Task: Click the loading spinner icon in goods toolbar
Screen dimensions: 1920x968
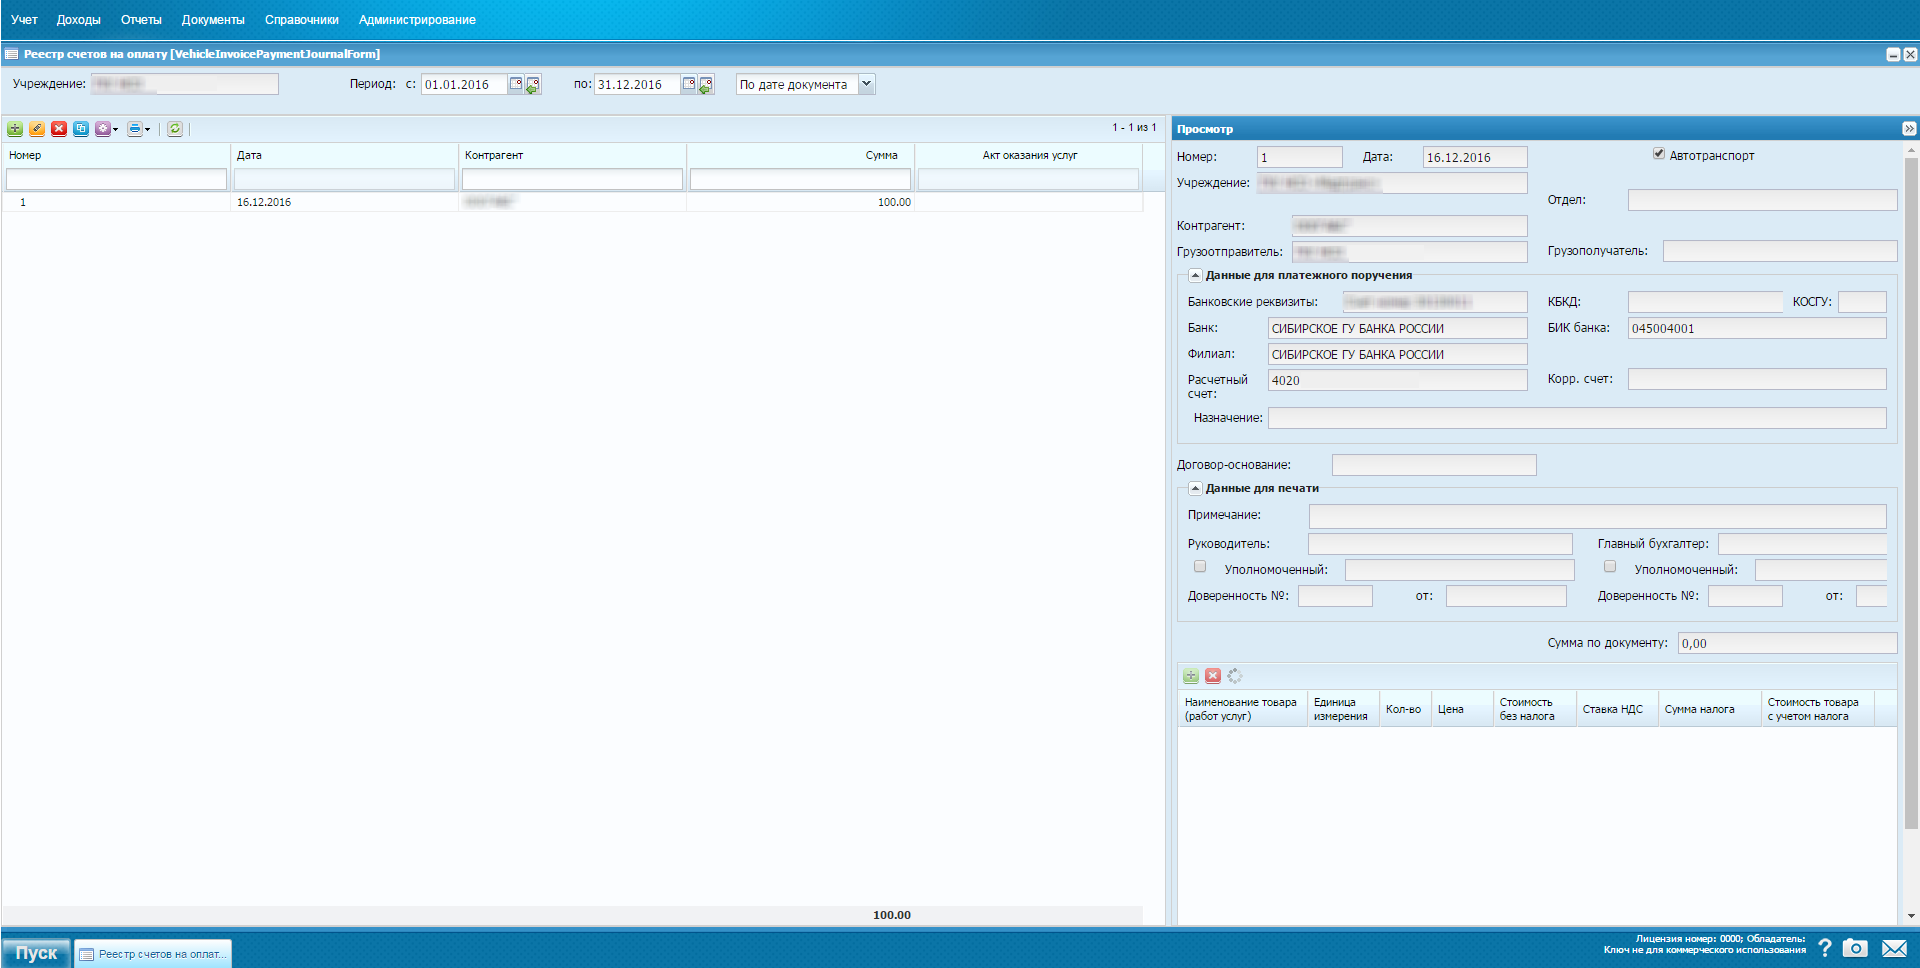Action: pyautogui.click(x=1235, y=676)
